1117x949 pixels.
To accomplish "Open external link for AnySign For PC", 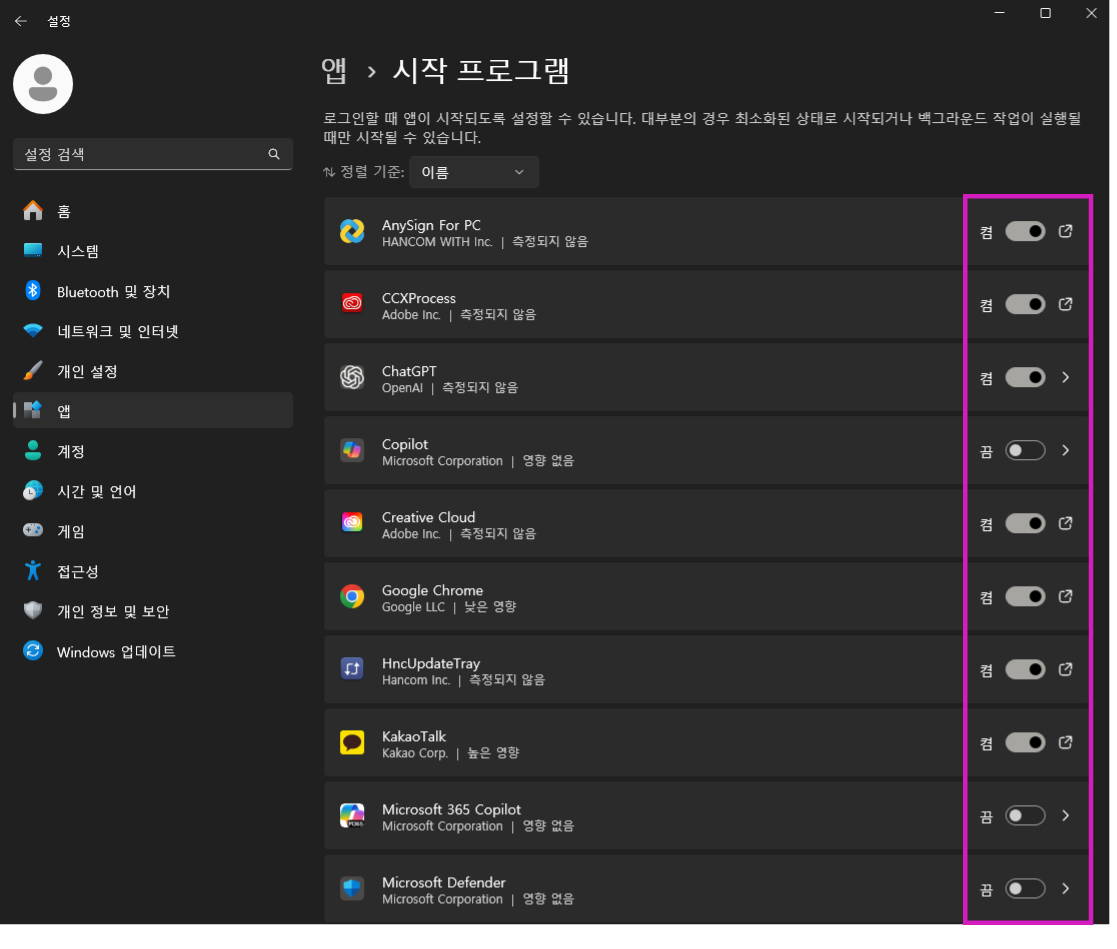I will point(1066,232).
